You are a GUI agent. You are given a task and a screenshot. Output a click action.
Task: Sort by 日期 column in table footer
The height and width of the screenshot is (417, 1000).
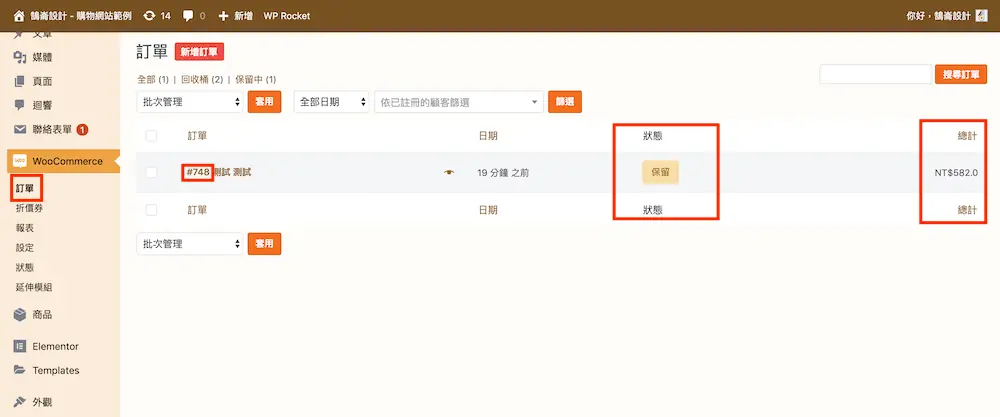tap(488, 210)
